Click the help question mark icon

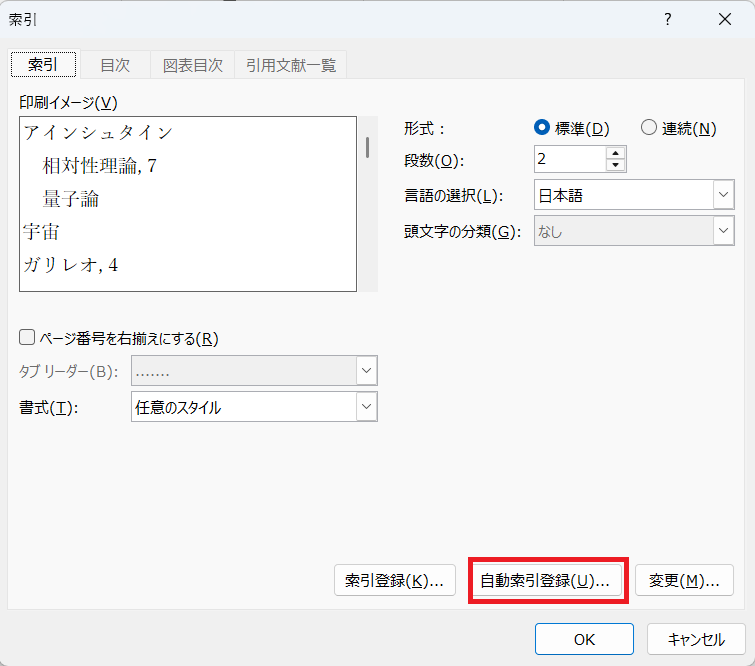click(x=667, y=20)
